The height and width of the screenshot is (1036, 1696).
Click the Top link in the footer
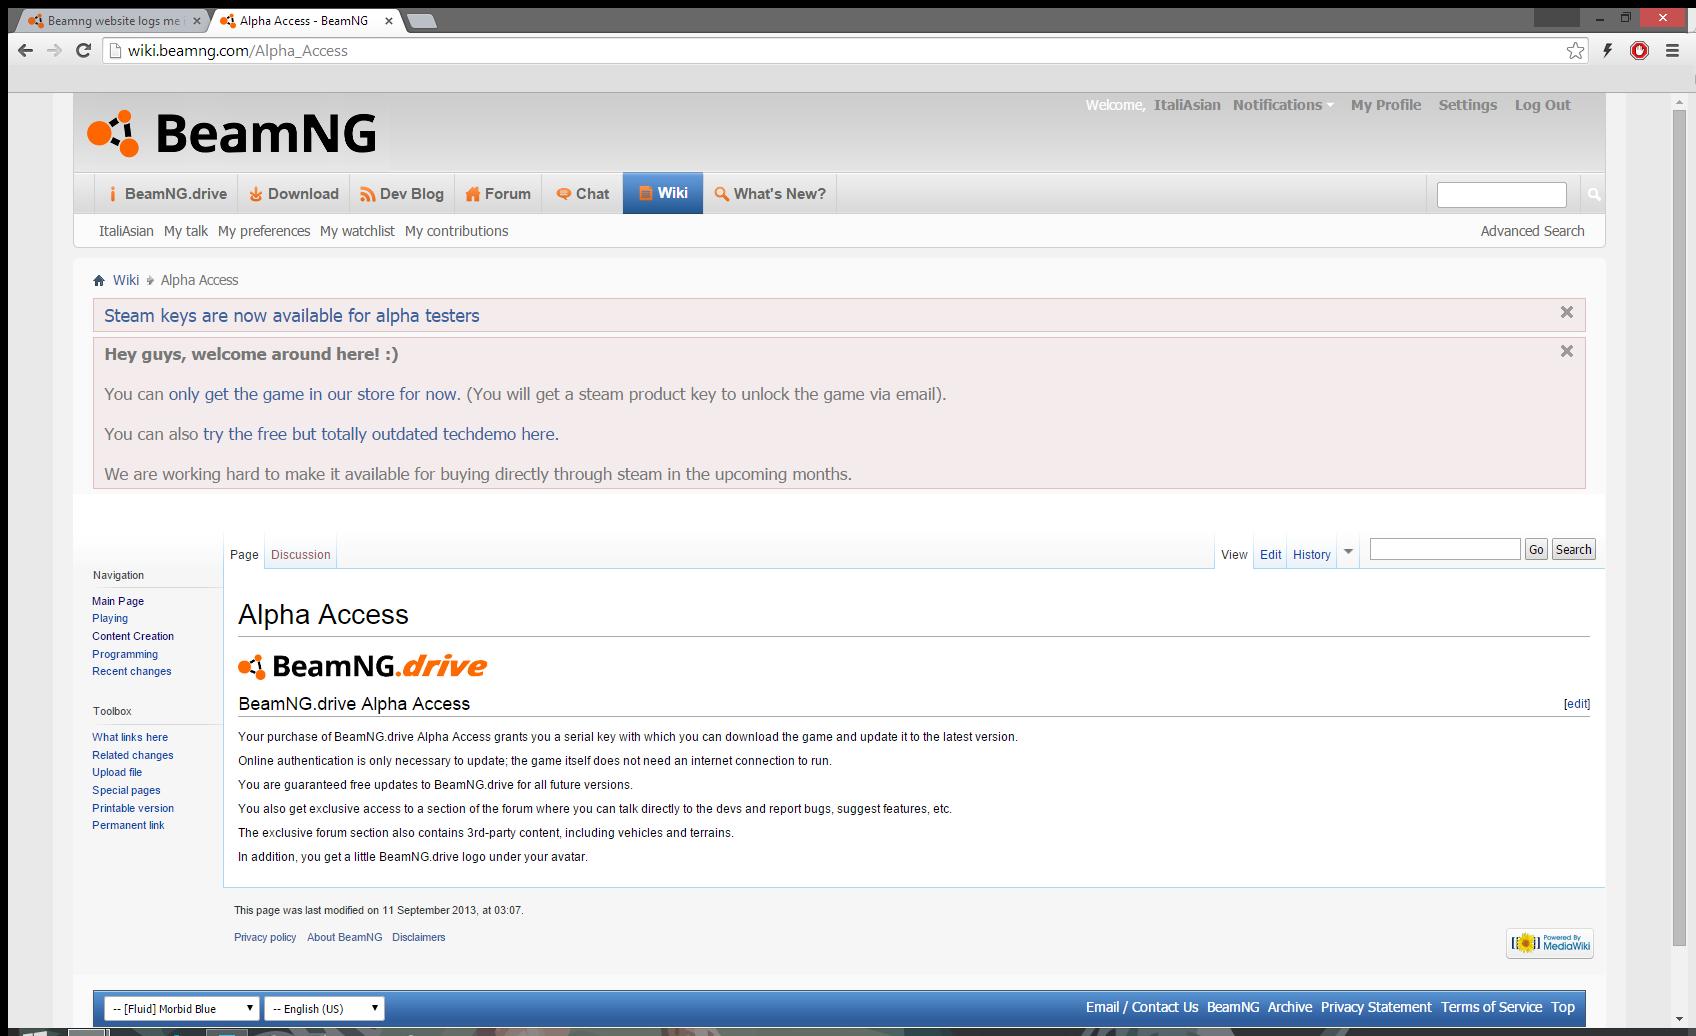tap(1563, 1007)
